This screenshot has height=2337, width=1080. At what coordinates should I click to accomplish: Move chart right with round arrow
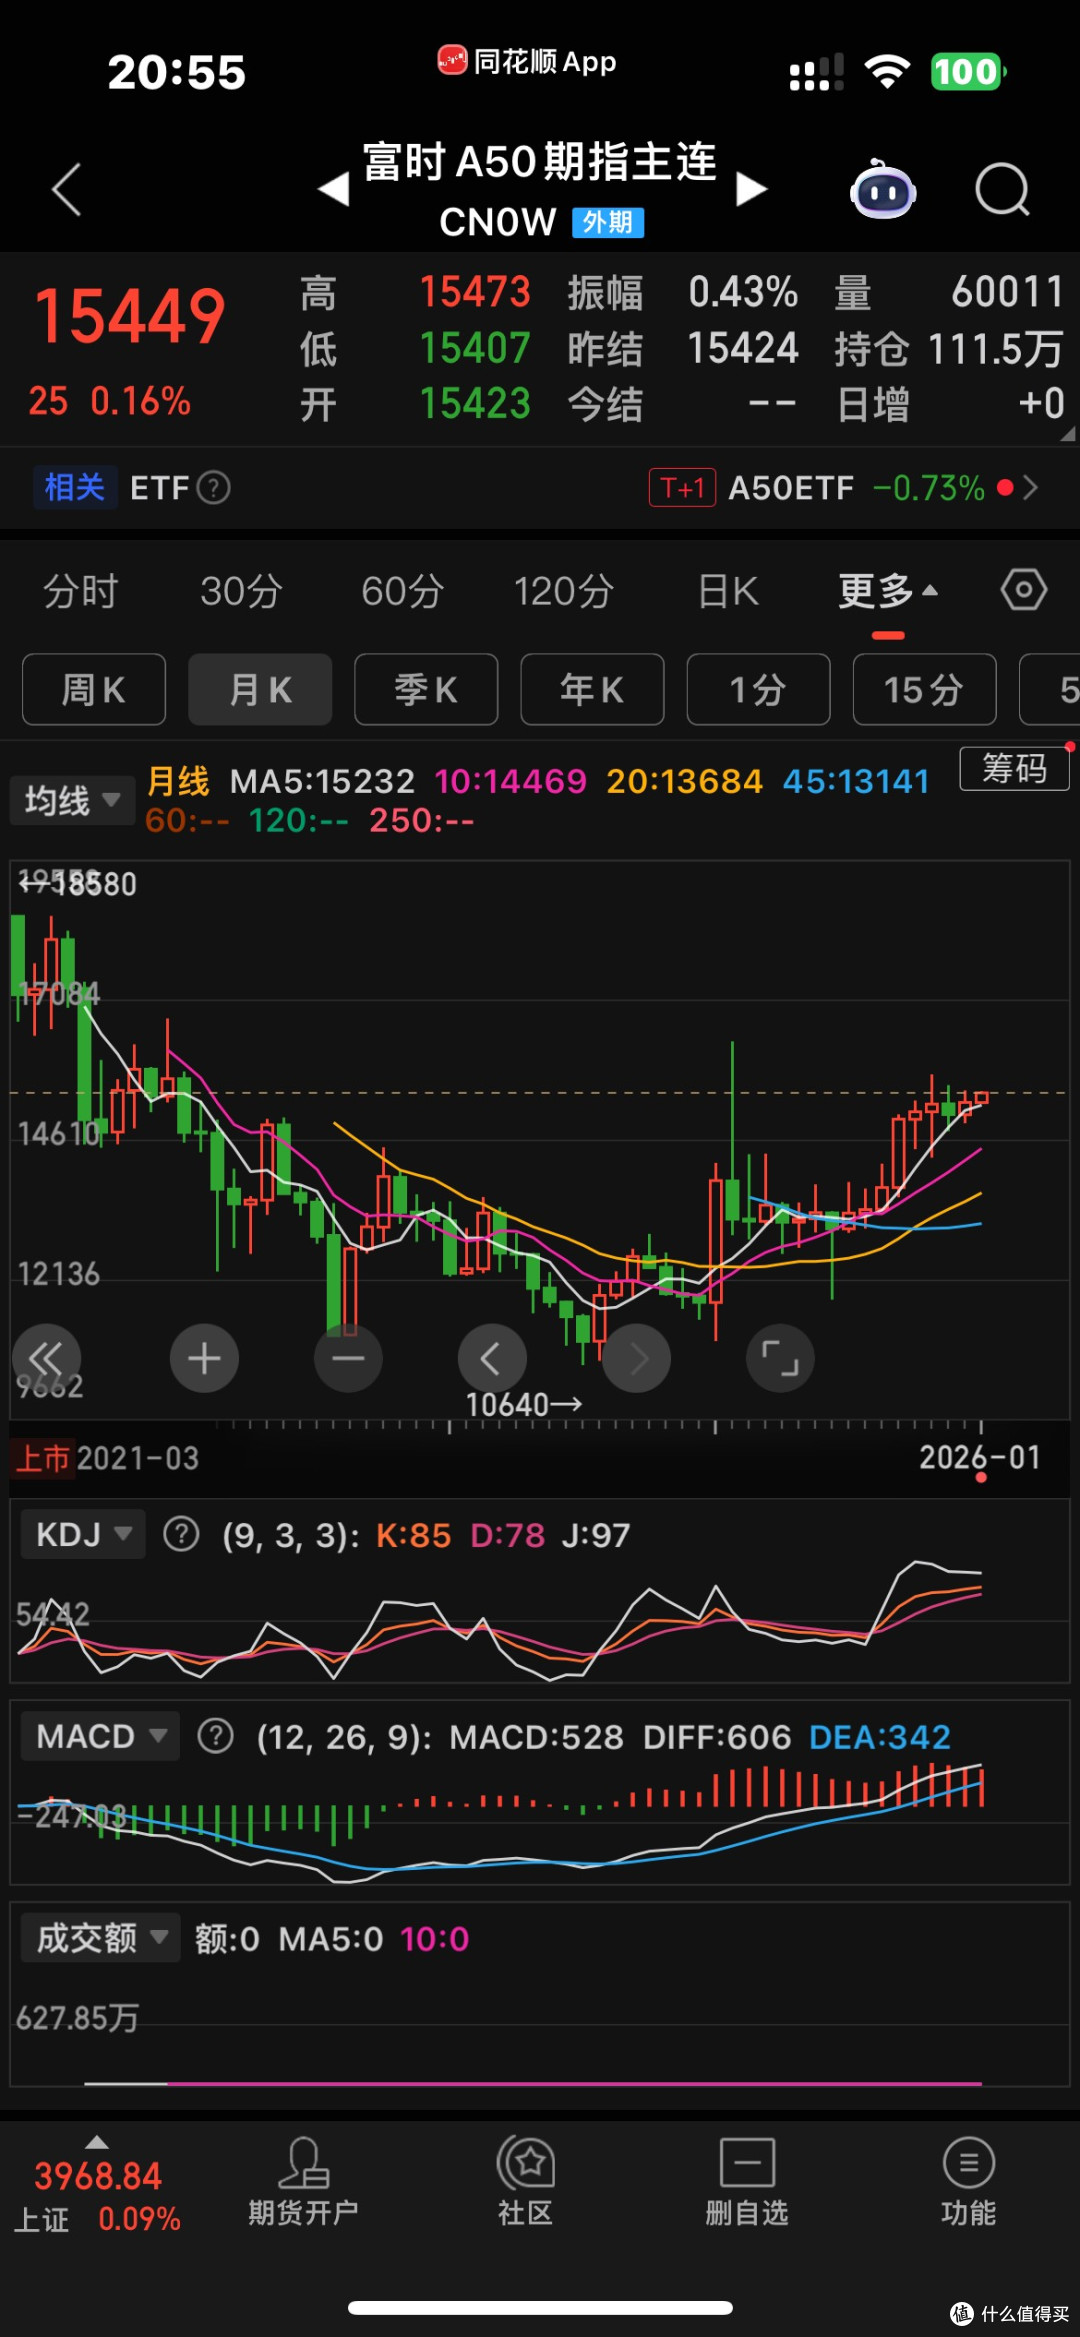(636, 1358)
